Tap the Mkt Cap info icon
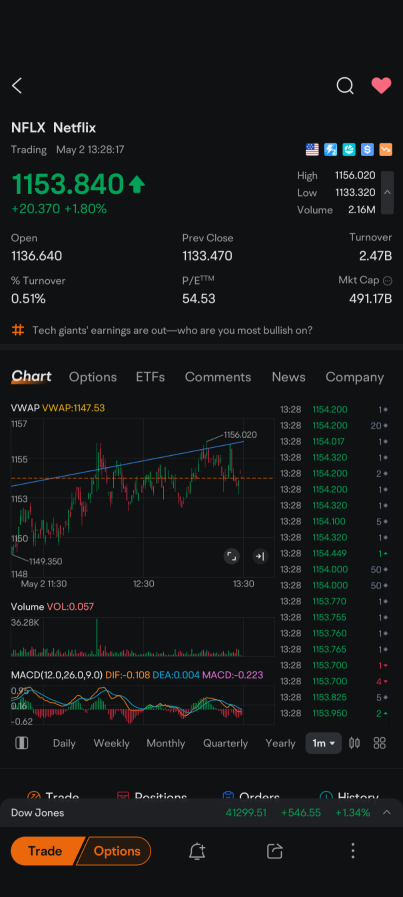Viewport: 403px width, 897px height. pos(388,281)
